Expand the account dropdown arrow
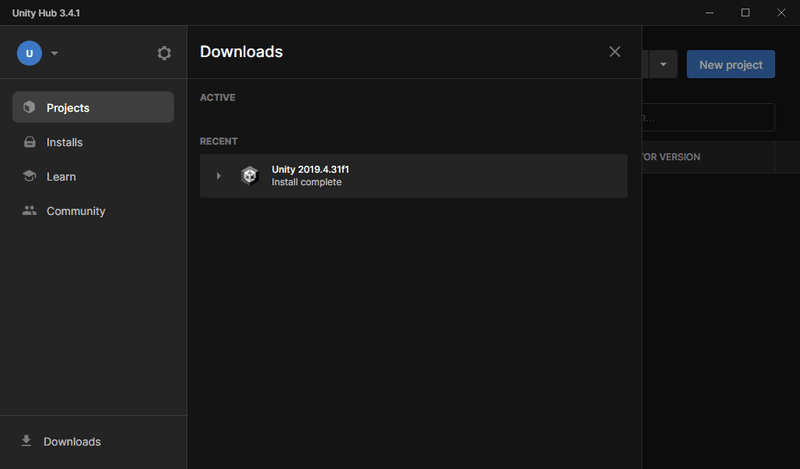This screenshot has height=469, width=800. (55, 53)
